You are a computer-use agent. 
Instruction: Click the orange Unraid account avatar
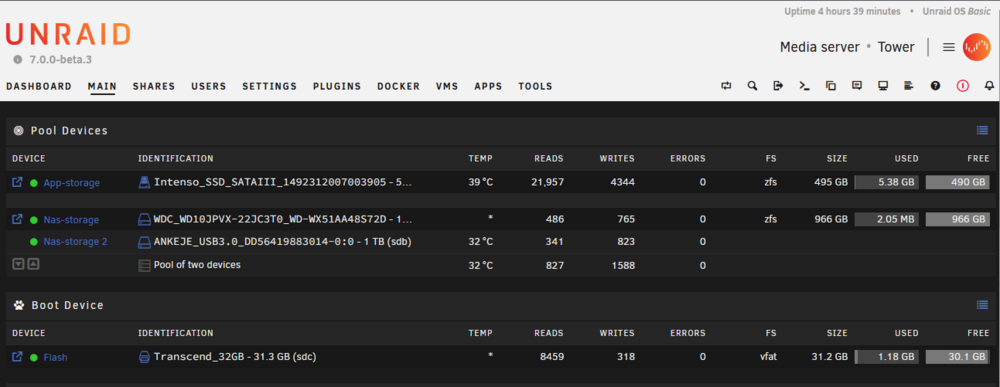[x=976, y=47]
